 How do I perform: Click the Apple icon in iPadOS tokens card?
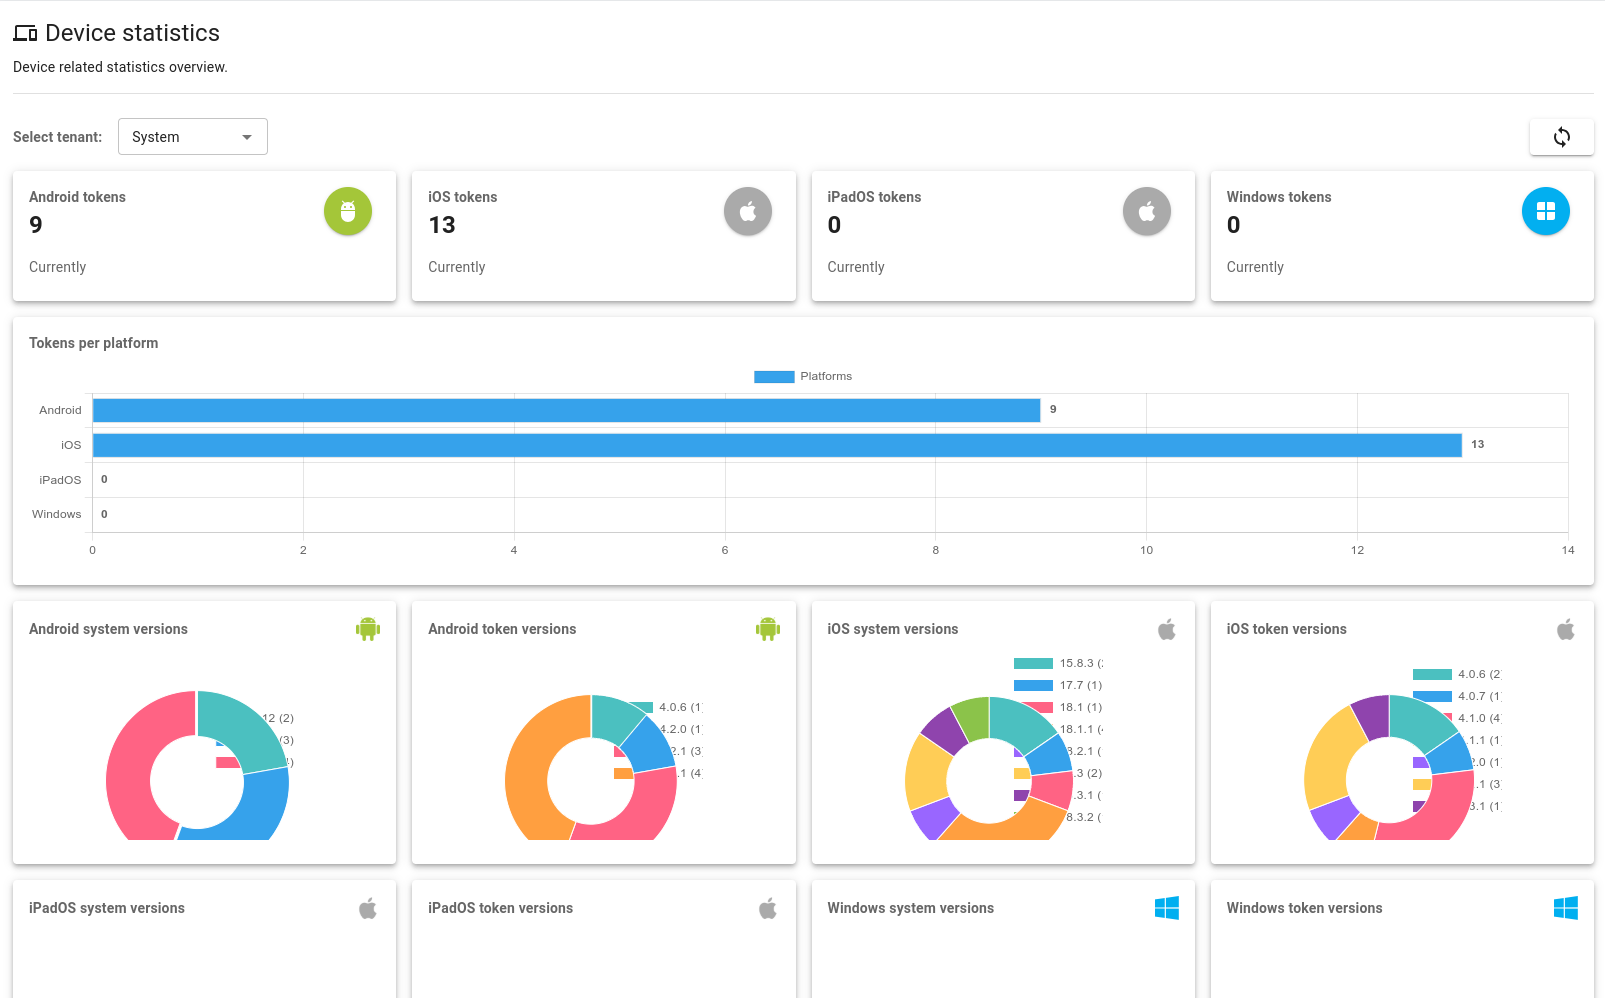(1146, 212)
